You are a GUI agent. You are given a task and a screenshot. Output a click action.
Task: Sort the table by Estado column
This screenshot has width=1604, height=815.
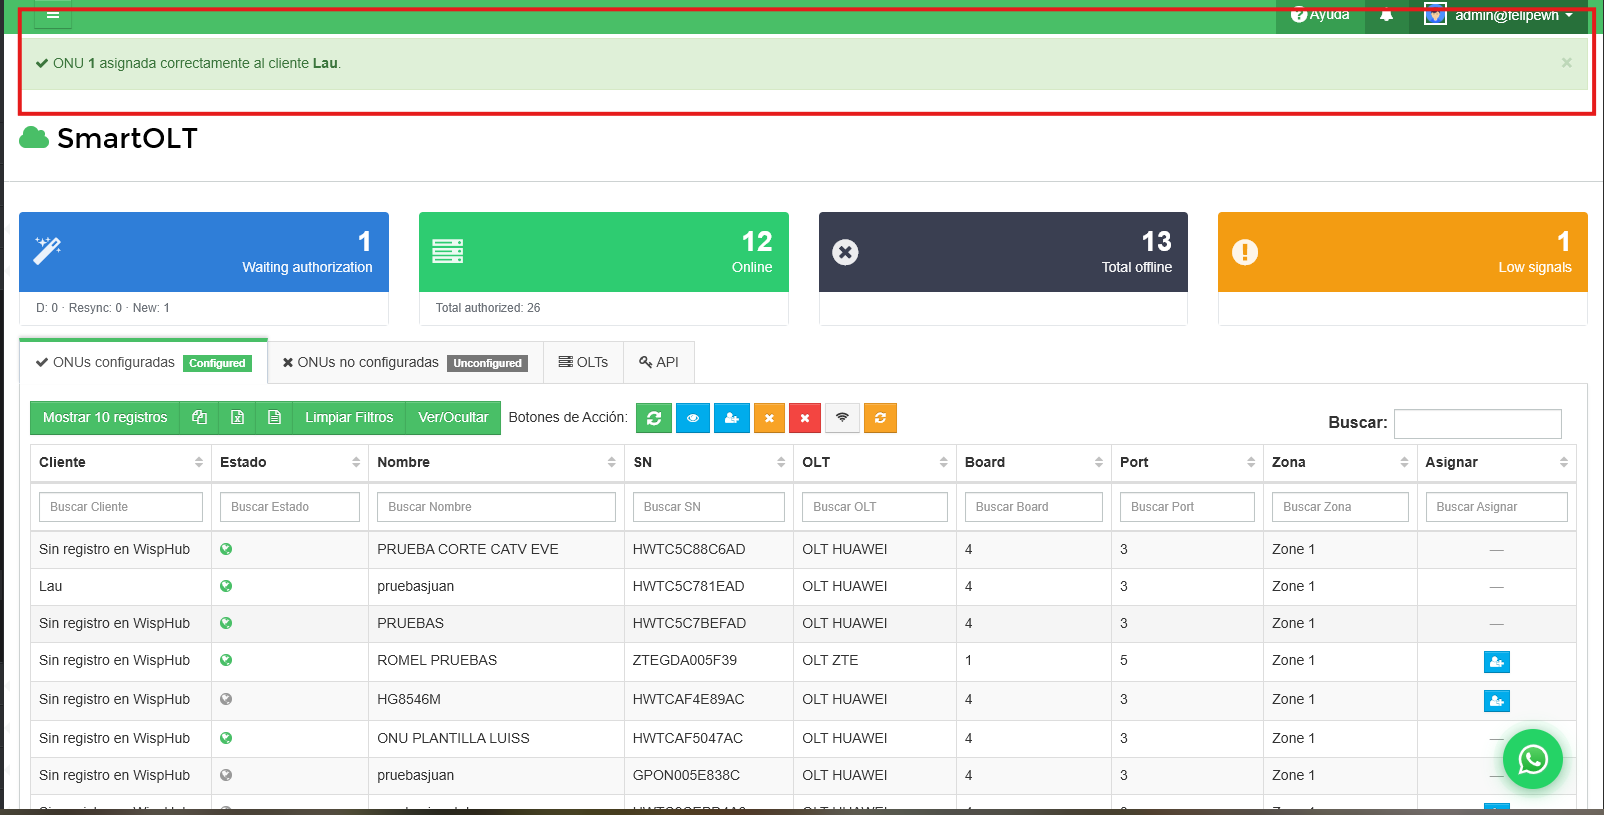(290, 462)
